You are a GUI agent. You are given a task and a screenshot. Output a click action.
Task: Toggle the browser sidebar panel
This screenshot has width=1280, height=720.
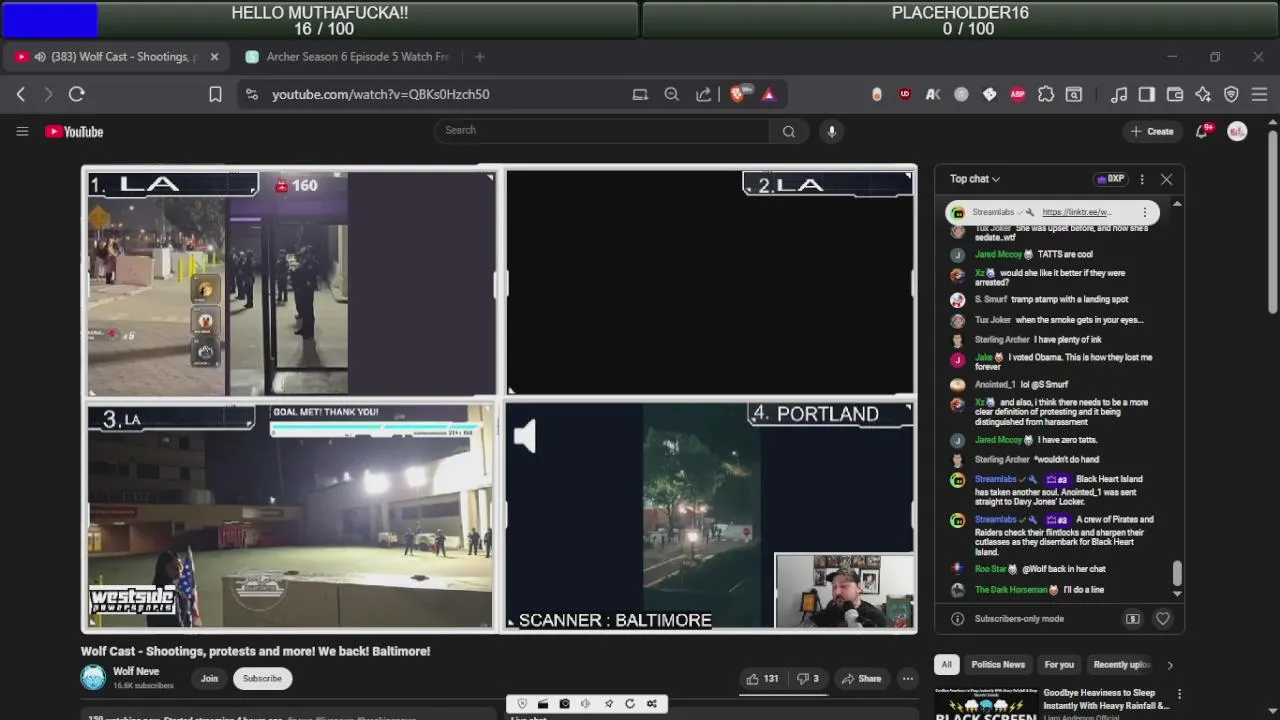pyautogui.click(x=1147, y=94)
